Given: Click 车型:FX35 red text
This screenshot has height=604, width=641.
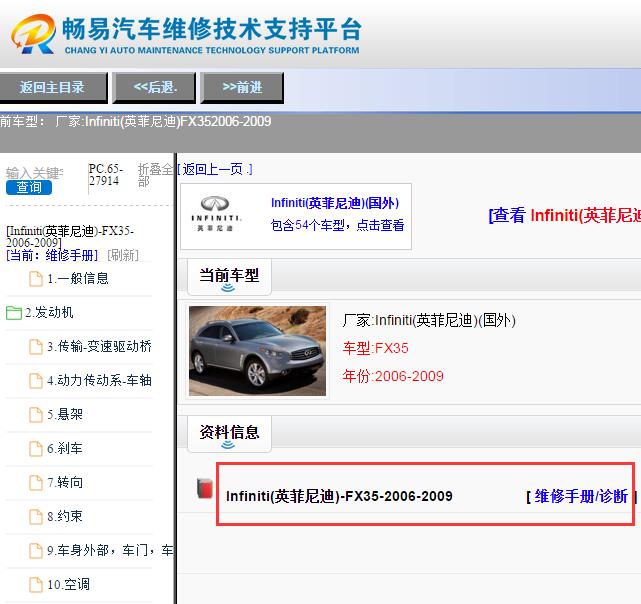Looking at the screenshot, I should [x=375, y=348].
